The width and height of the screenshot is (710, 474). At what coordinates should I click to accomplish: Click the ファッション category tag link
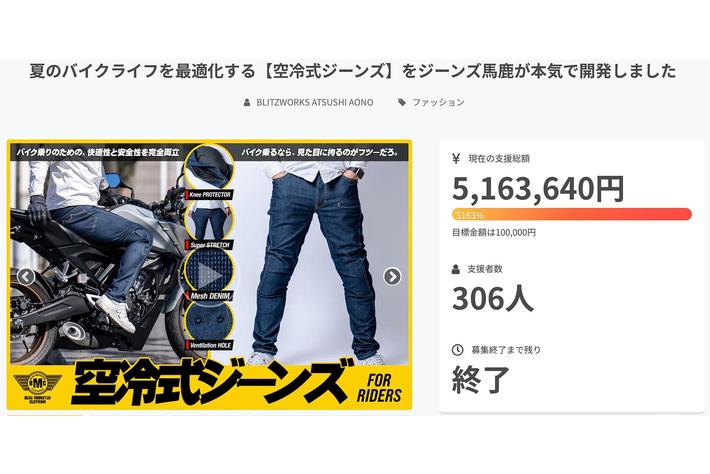point(438,102)
